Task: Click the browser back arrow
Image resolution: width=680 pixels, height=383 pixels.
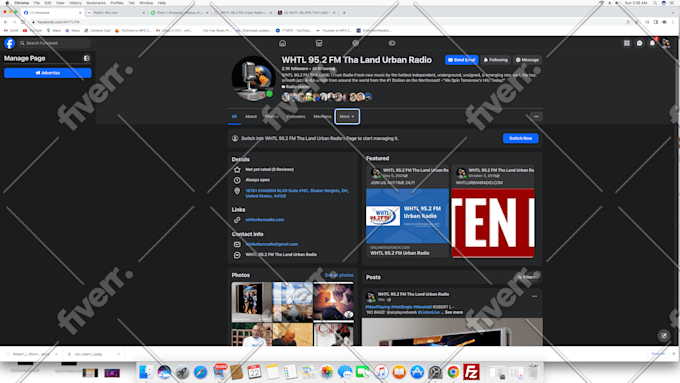Action: (6, 22)
